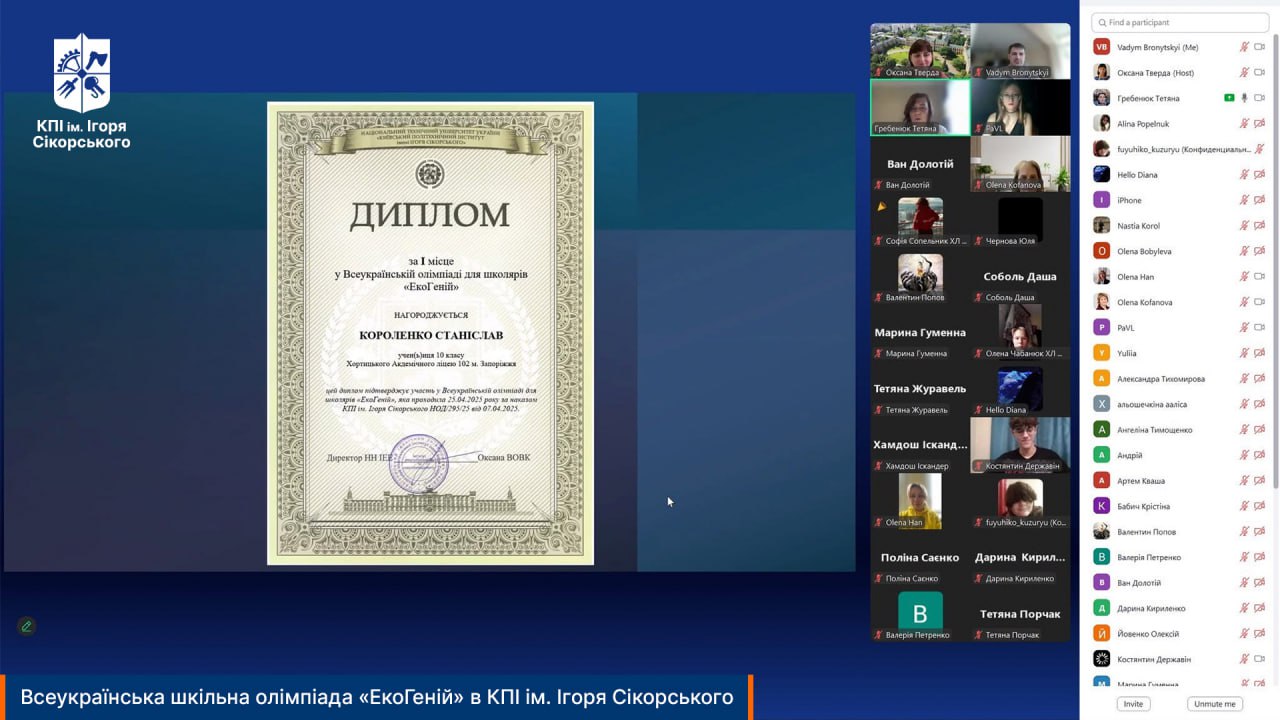Click the microphone icon for Гребенюк Тетяна
The image size is (1280, 720).
pyautogui.click(x=1245, y=98)
